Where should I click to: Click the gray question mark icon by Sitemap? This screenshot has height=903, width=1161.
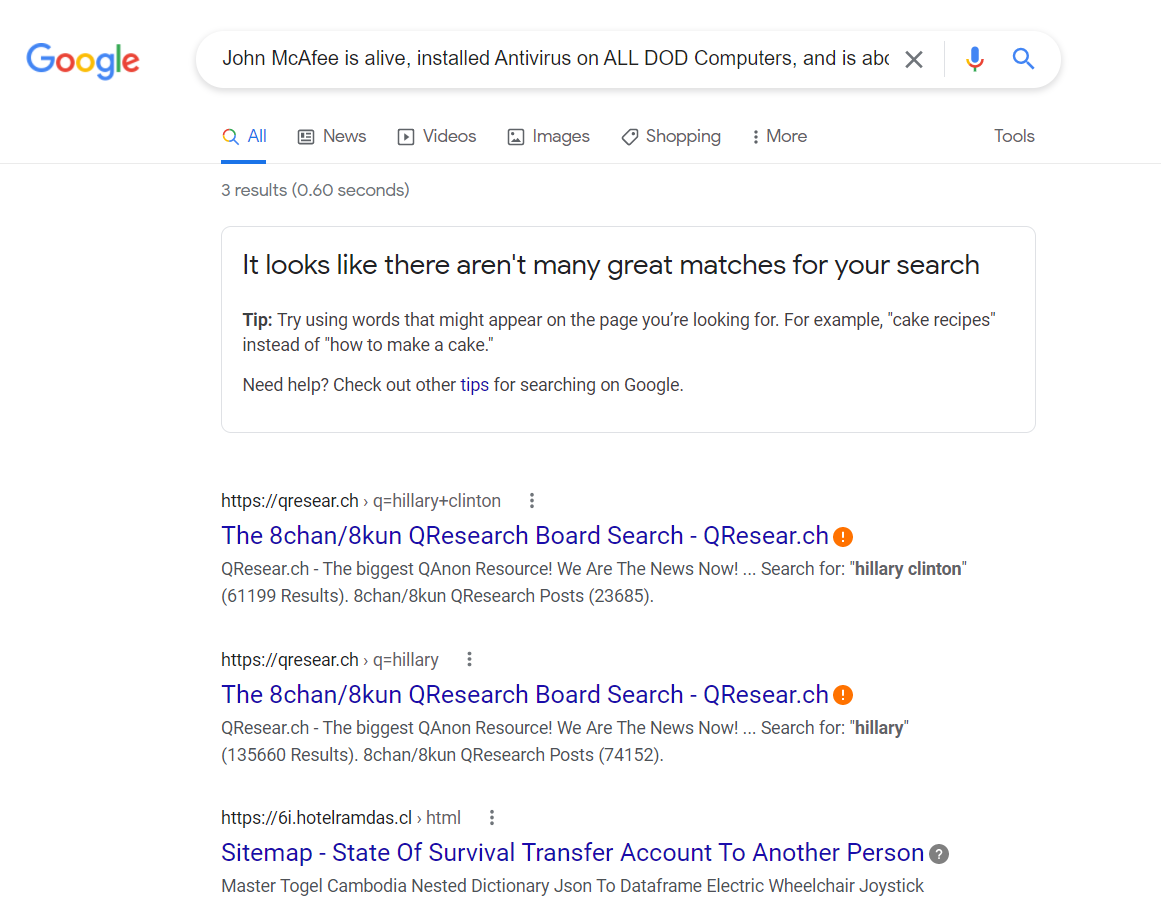939,854
